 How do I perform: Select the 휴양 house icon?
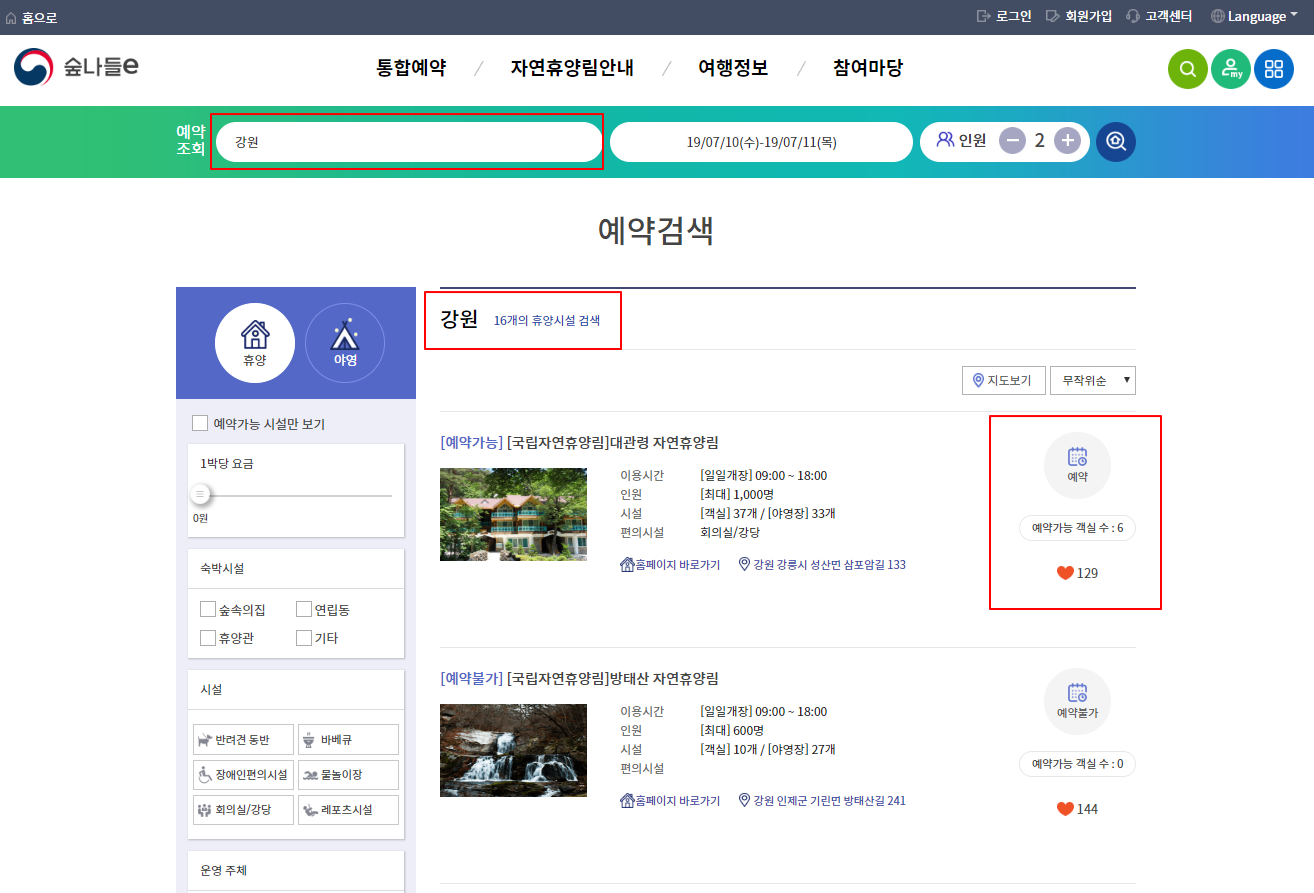255,343
